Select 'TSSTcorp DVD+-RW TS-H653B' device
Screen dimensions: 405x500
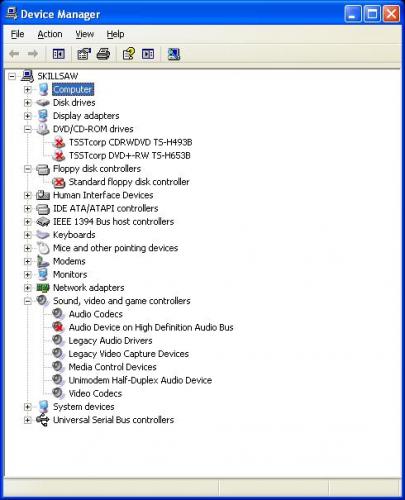click(x=130, y=155)
